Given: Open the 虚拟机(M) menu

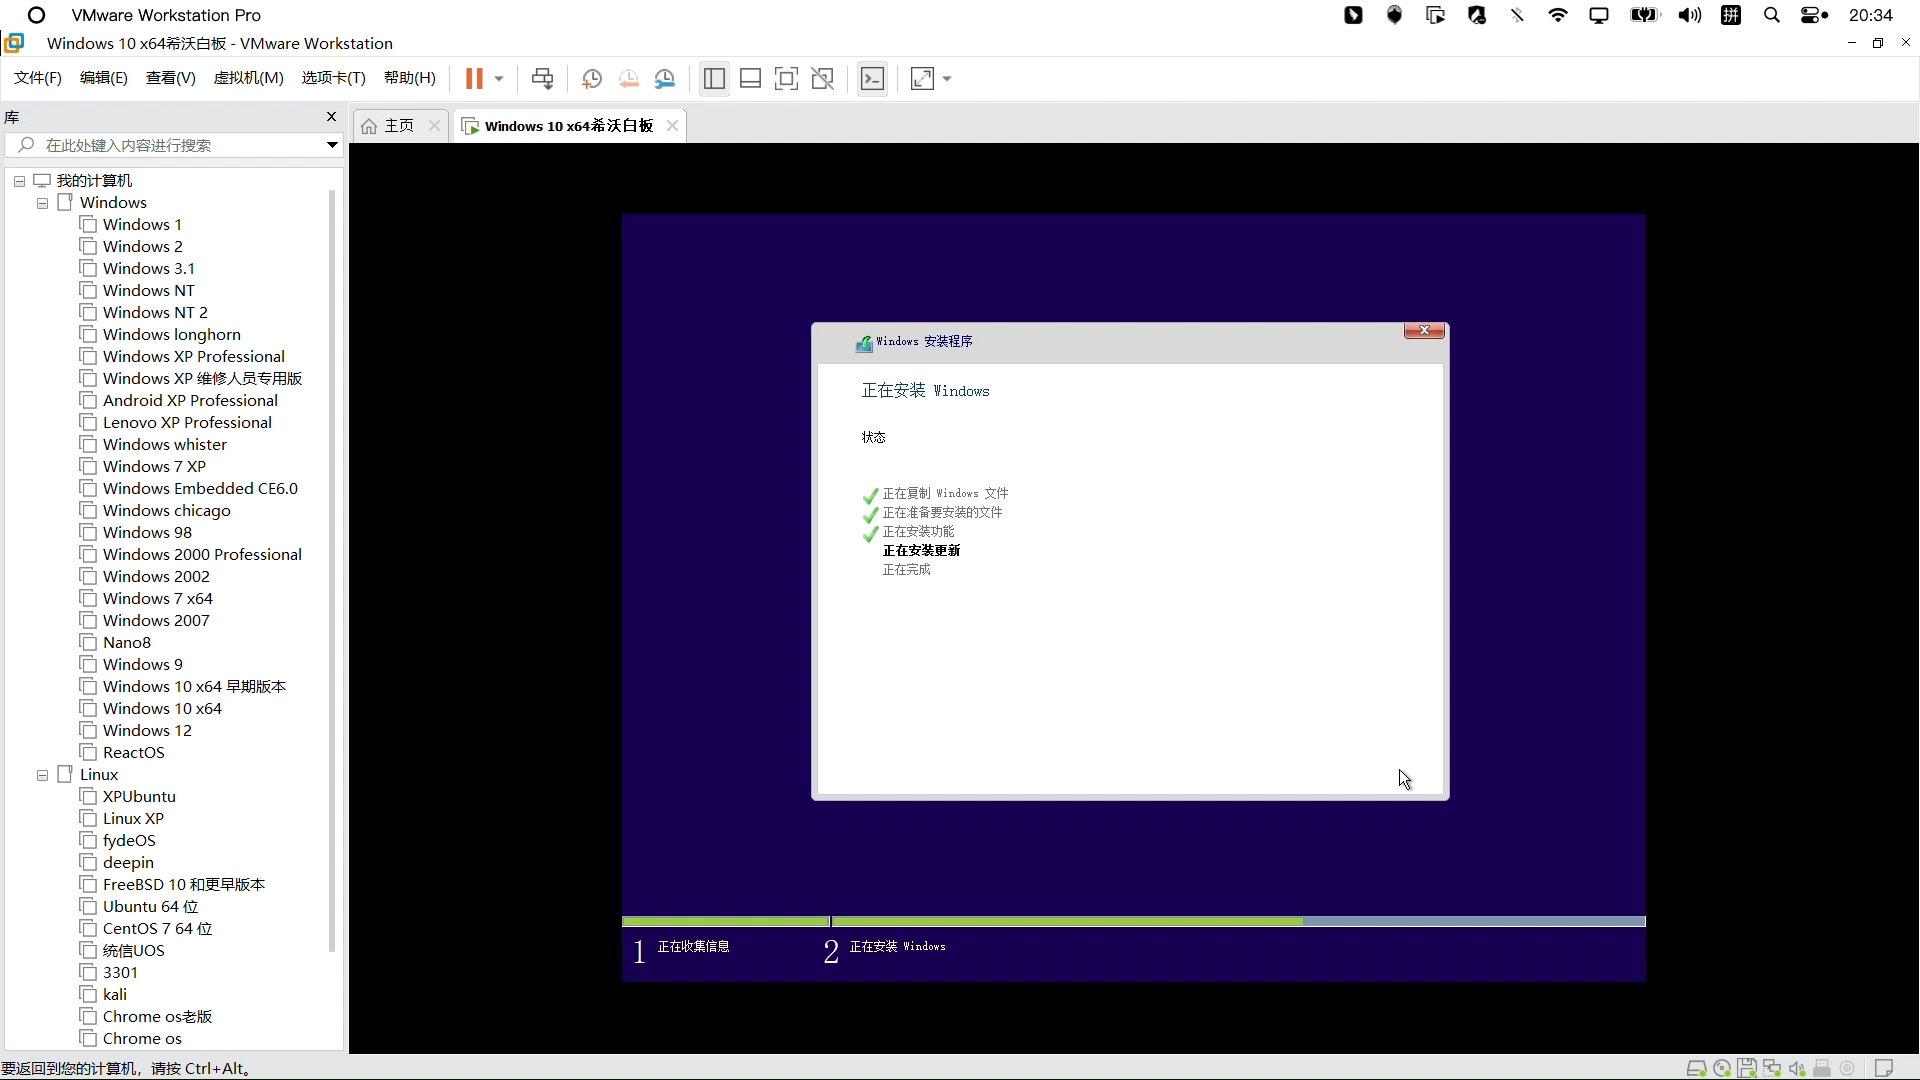Looking at the screenshot, I should pyautogui.click(x=249, y=78).
